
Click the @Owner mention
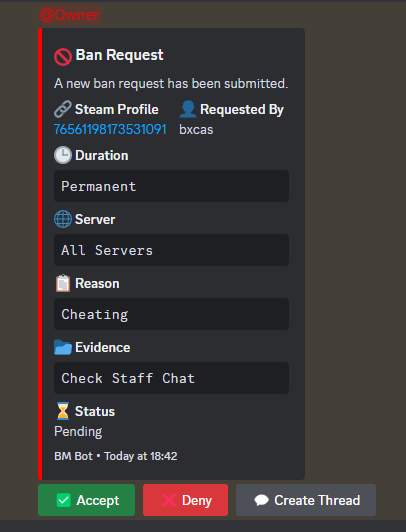(x=70, y=15)
